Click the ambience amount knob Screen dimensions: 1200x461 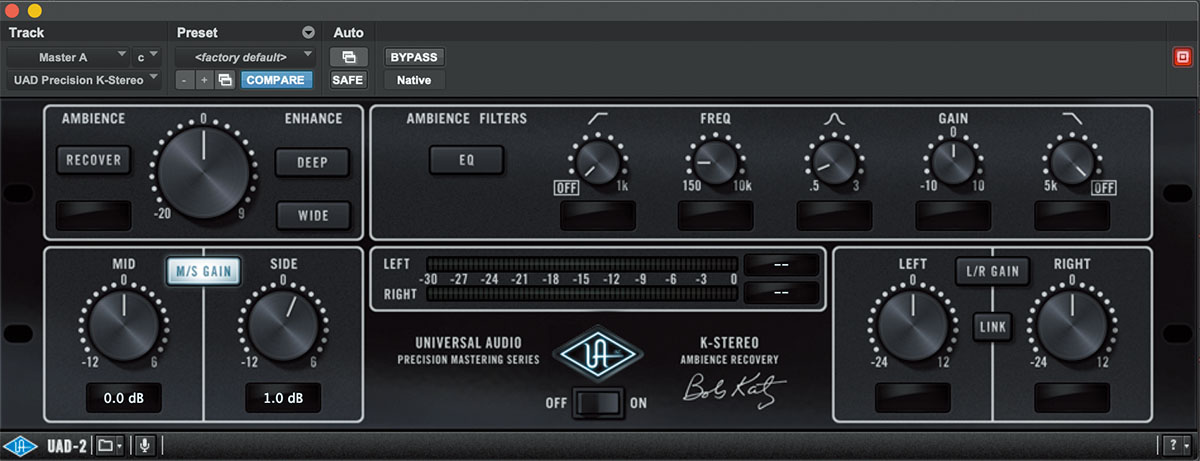point(203,173)
